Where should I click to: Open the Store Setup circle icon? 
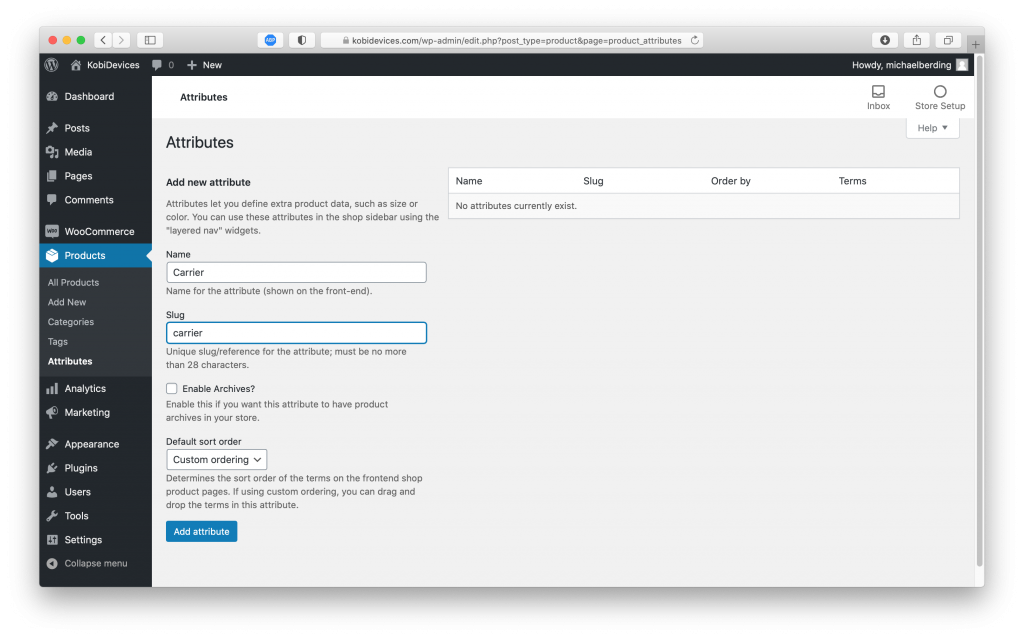(x=940, y=91)
